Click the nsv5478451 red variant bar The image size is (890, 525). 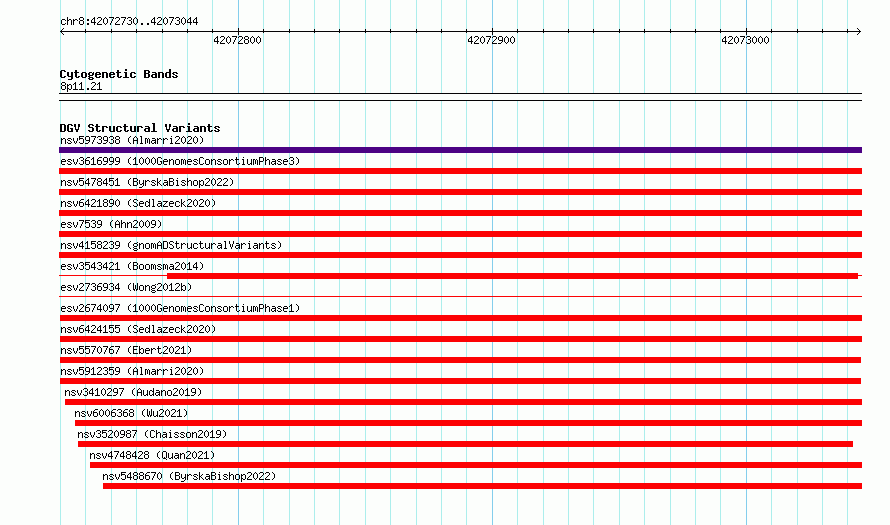(x=460, y=192)
